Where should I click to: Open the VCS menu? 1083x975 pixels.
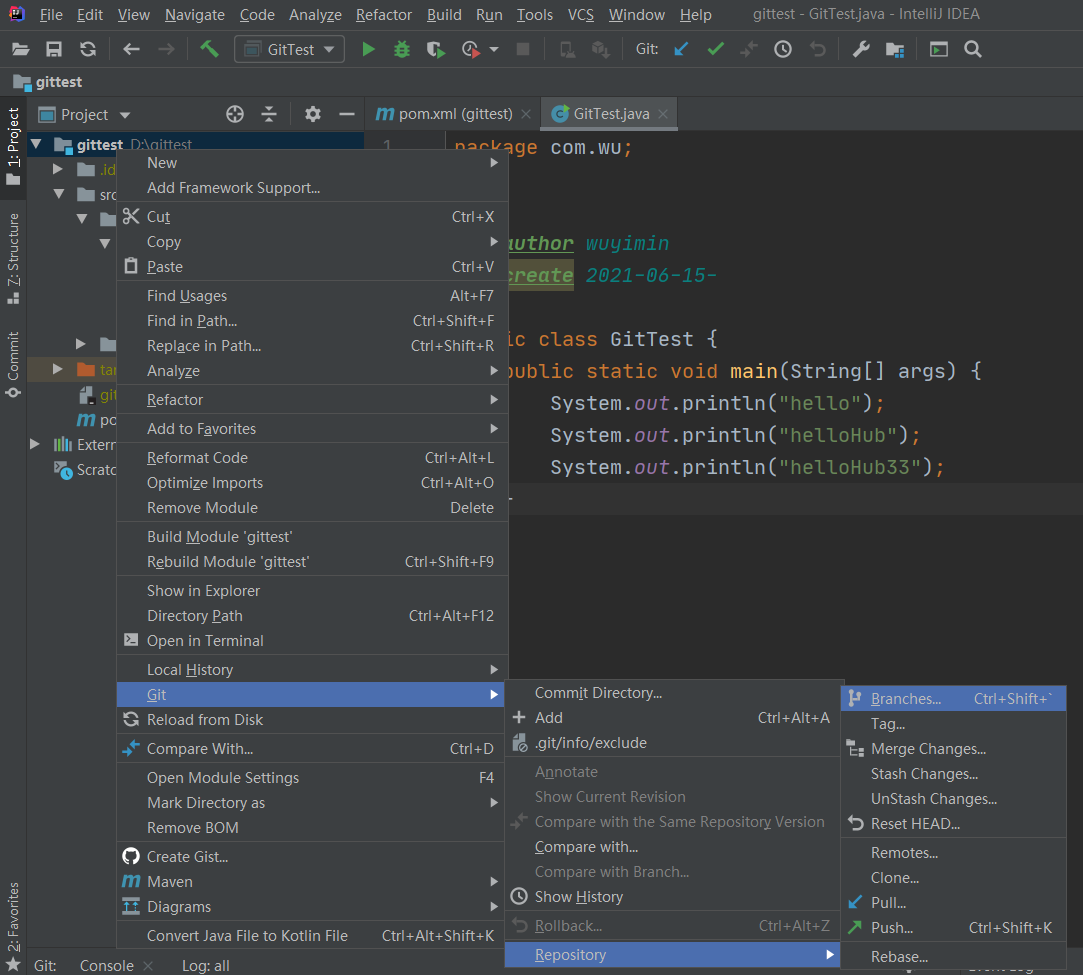[580, 15]
